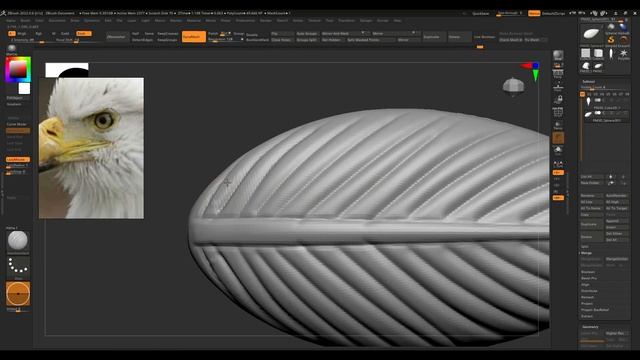The image size is (640, 360).
Task: Adjust the See-through slider
Action: coord(509,13)
